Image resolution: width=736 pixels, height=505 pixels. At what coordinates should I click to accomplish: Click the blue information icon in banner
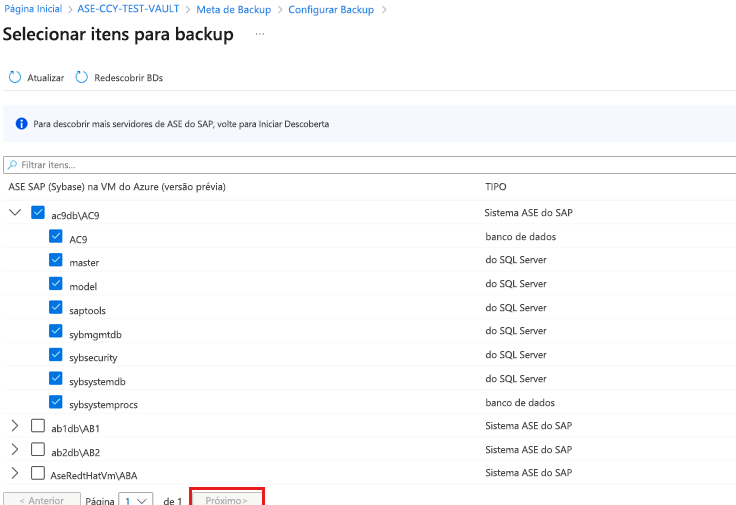(21, 125)
